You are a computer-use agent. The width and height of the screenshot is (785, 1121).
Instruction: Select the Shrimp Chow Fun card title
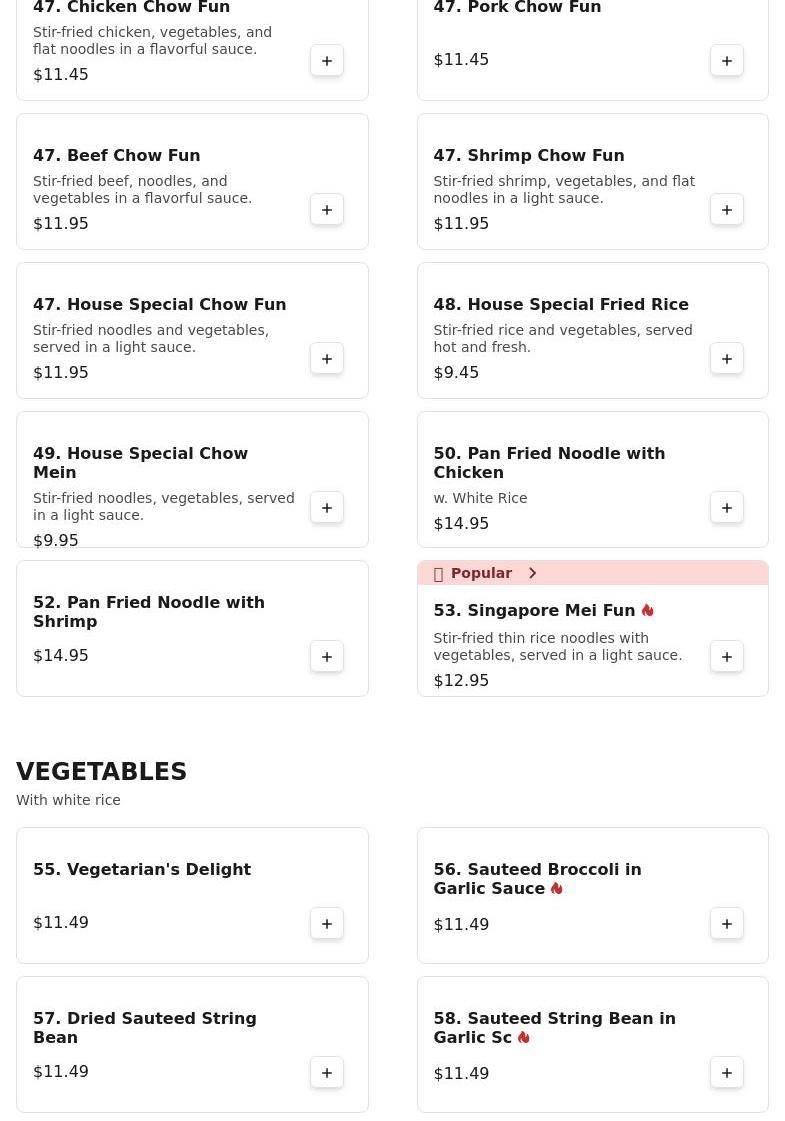528,156
